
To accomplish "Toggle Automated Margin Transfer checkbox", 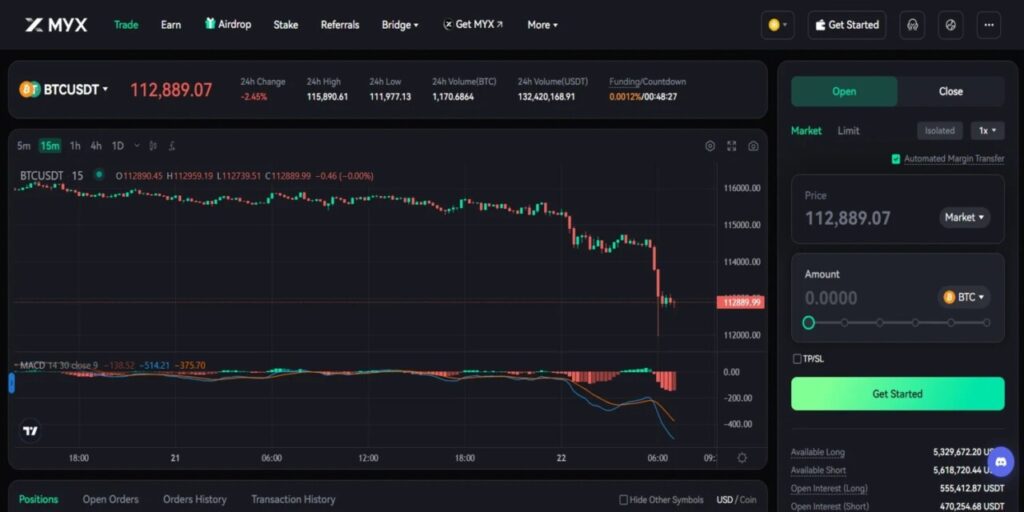I will pos(896,159).
